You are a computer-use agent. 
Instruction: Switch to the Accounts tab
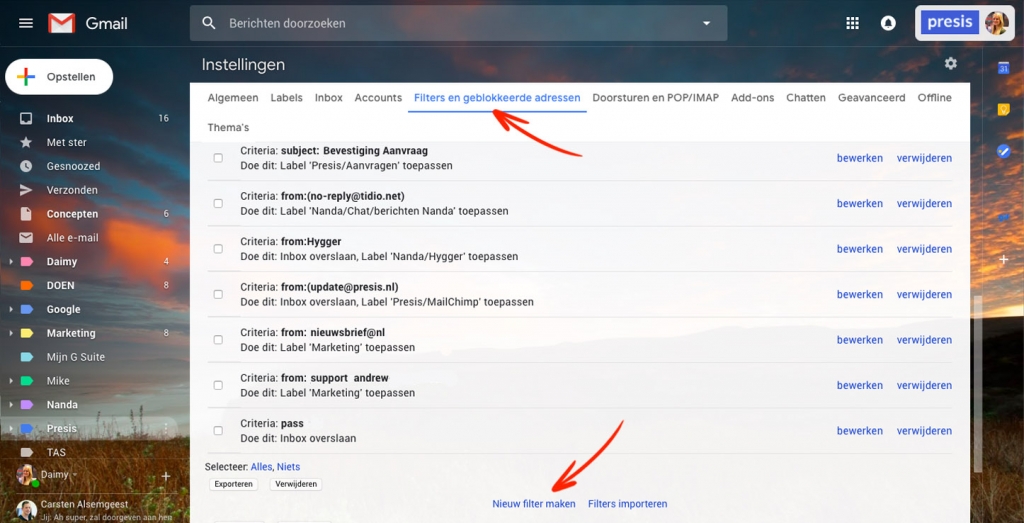(378, 98)
